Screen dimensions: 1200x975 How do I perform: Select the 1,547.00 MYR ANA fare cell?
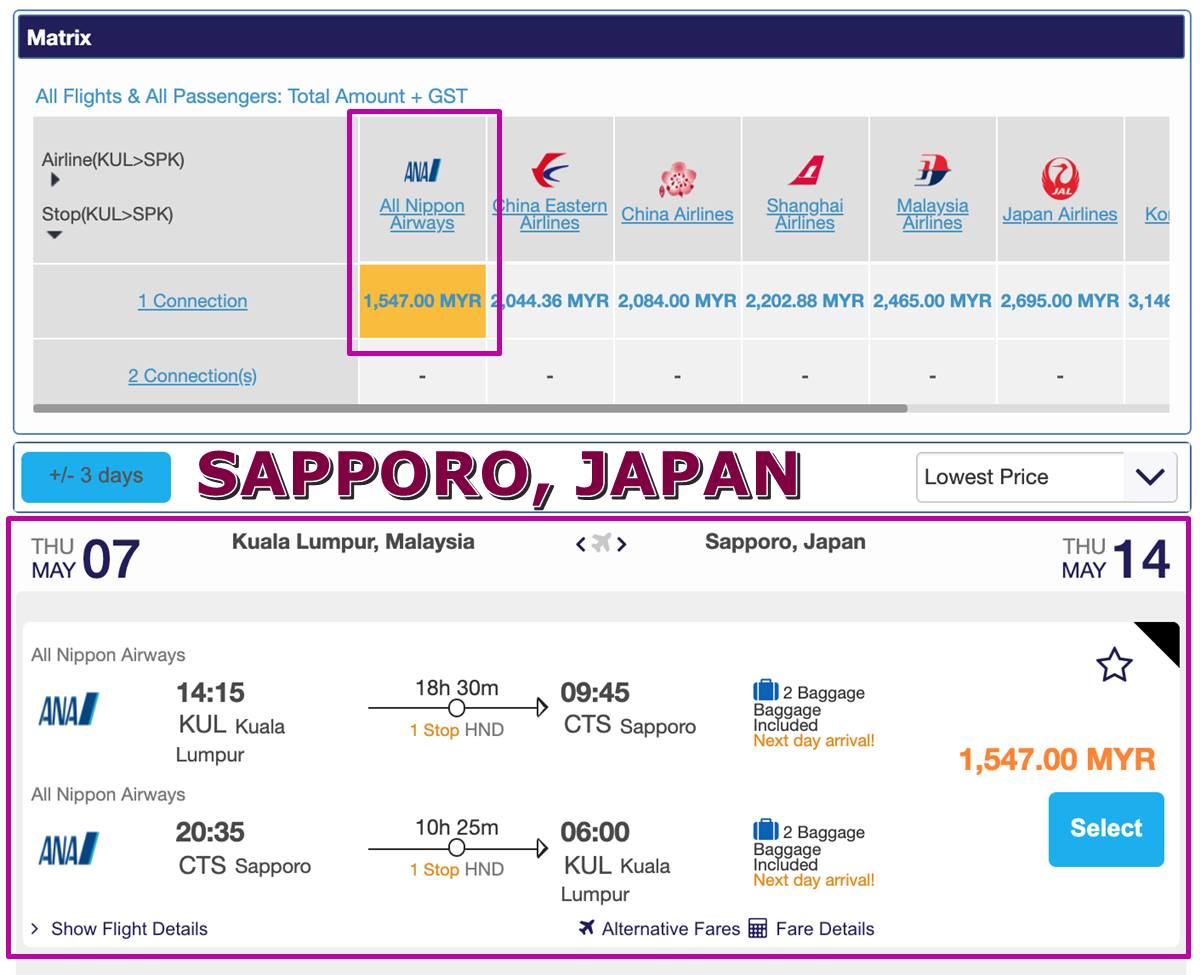click(x=422, y=301)
